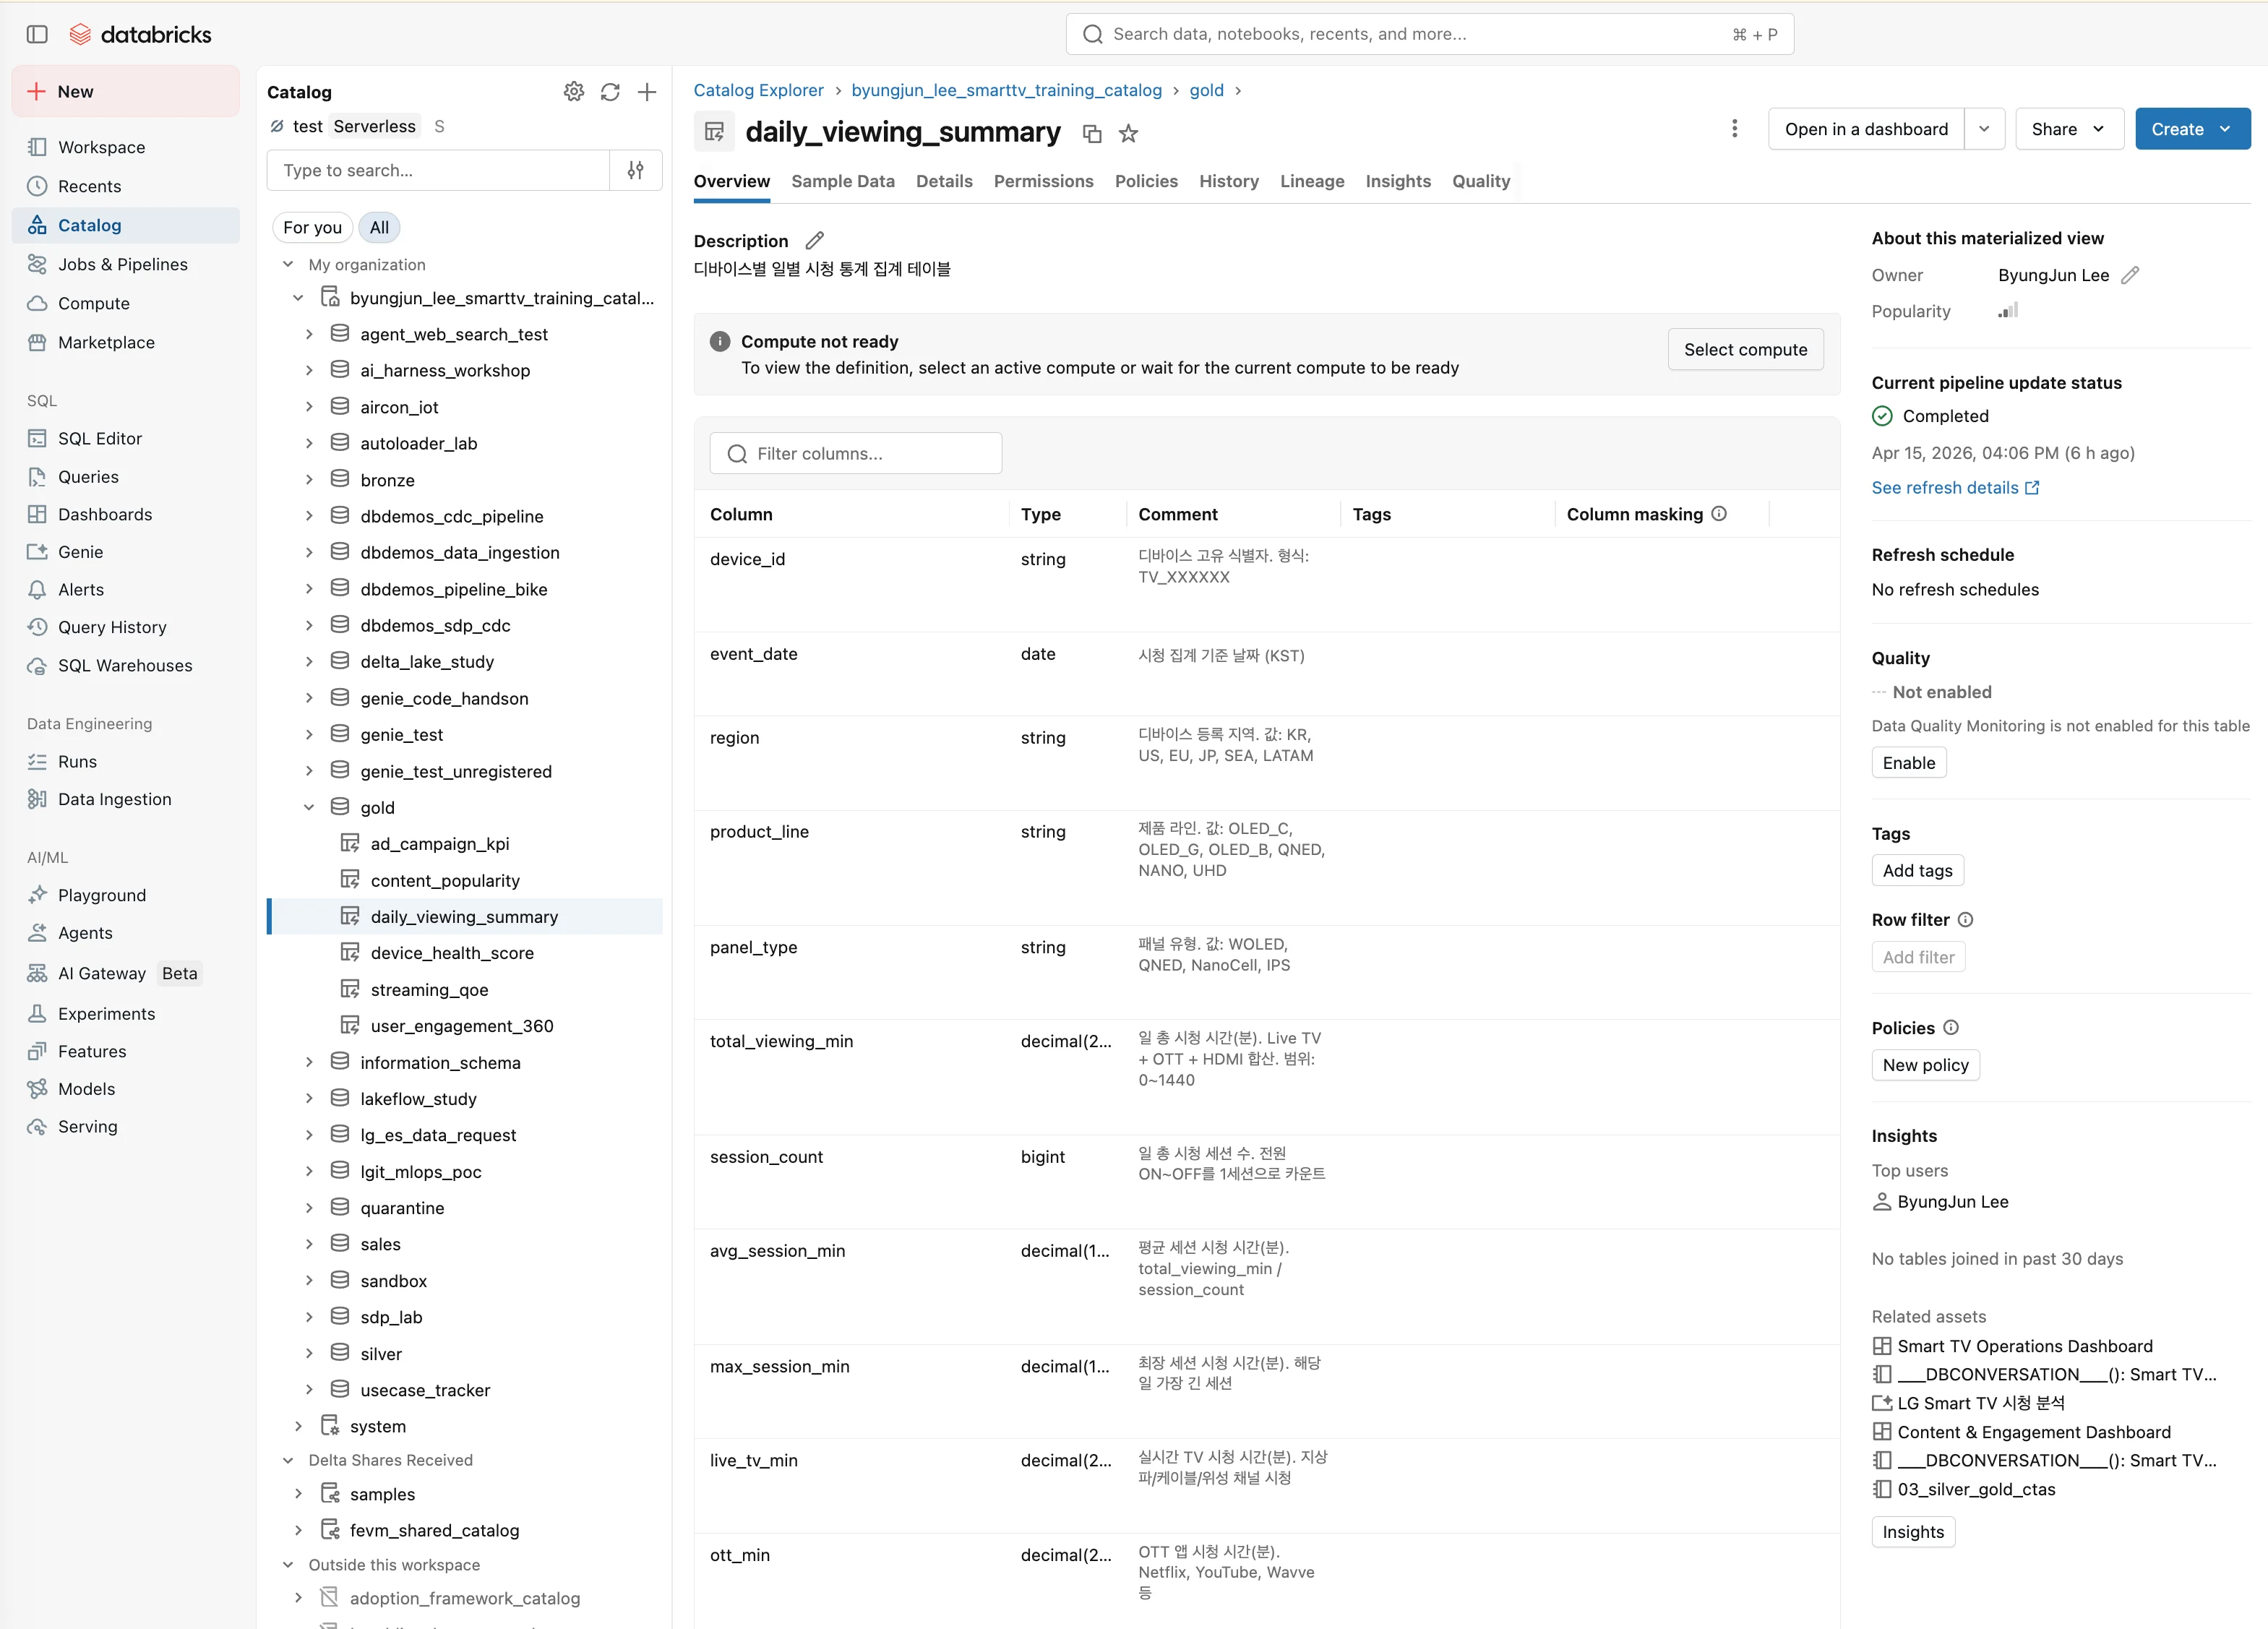Expand the bronze schema
The height and width of the screenshot is (1629, 2268).
click(x=309, y=480)
